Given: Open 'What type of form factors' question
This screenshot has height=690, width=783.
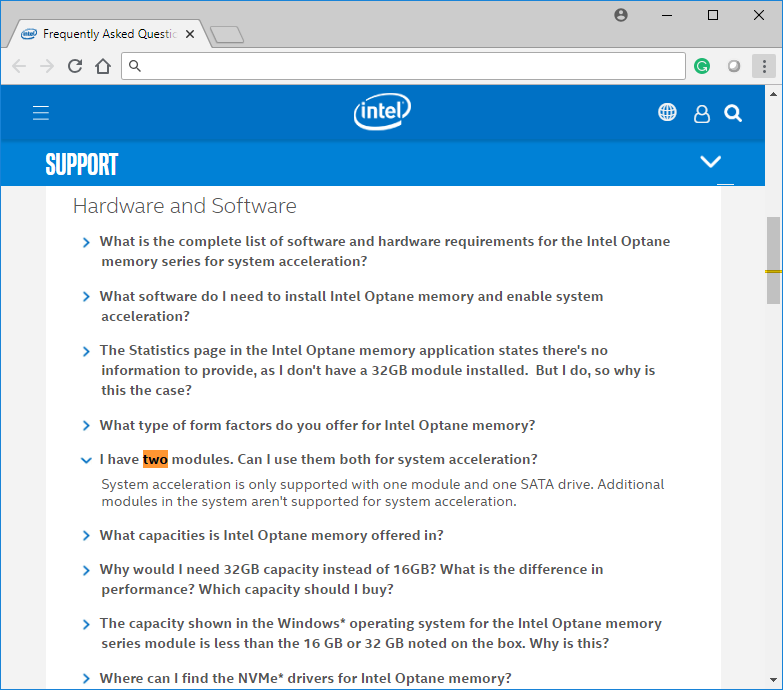Looking at the screenshot, I should (x=317, y=425).
